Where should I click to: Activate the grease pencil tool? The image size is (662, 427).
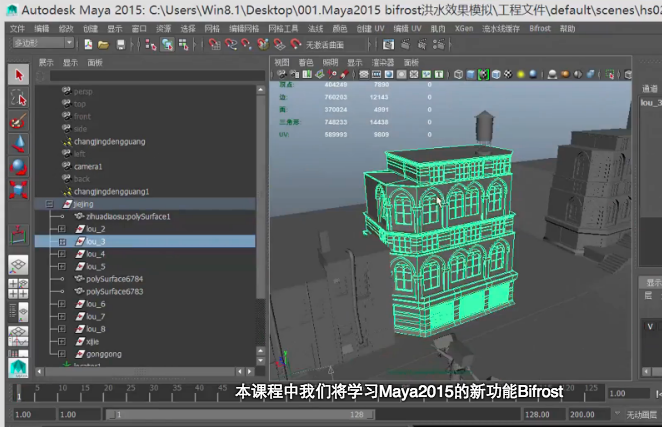pyautogui.click(x=345, y=74)
